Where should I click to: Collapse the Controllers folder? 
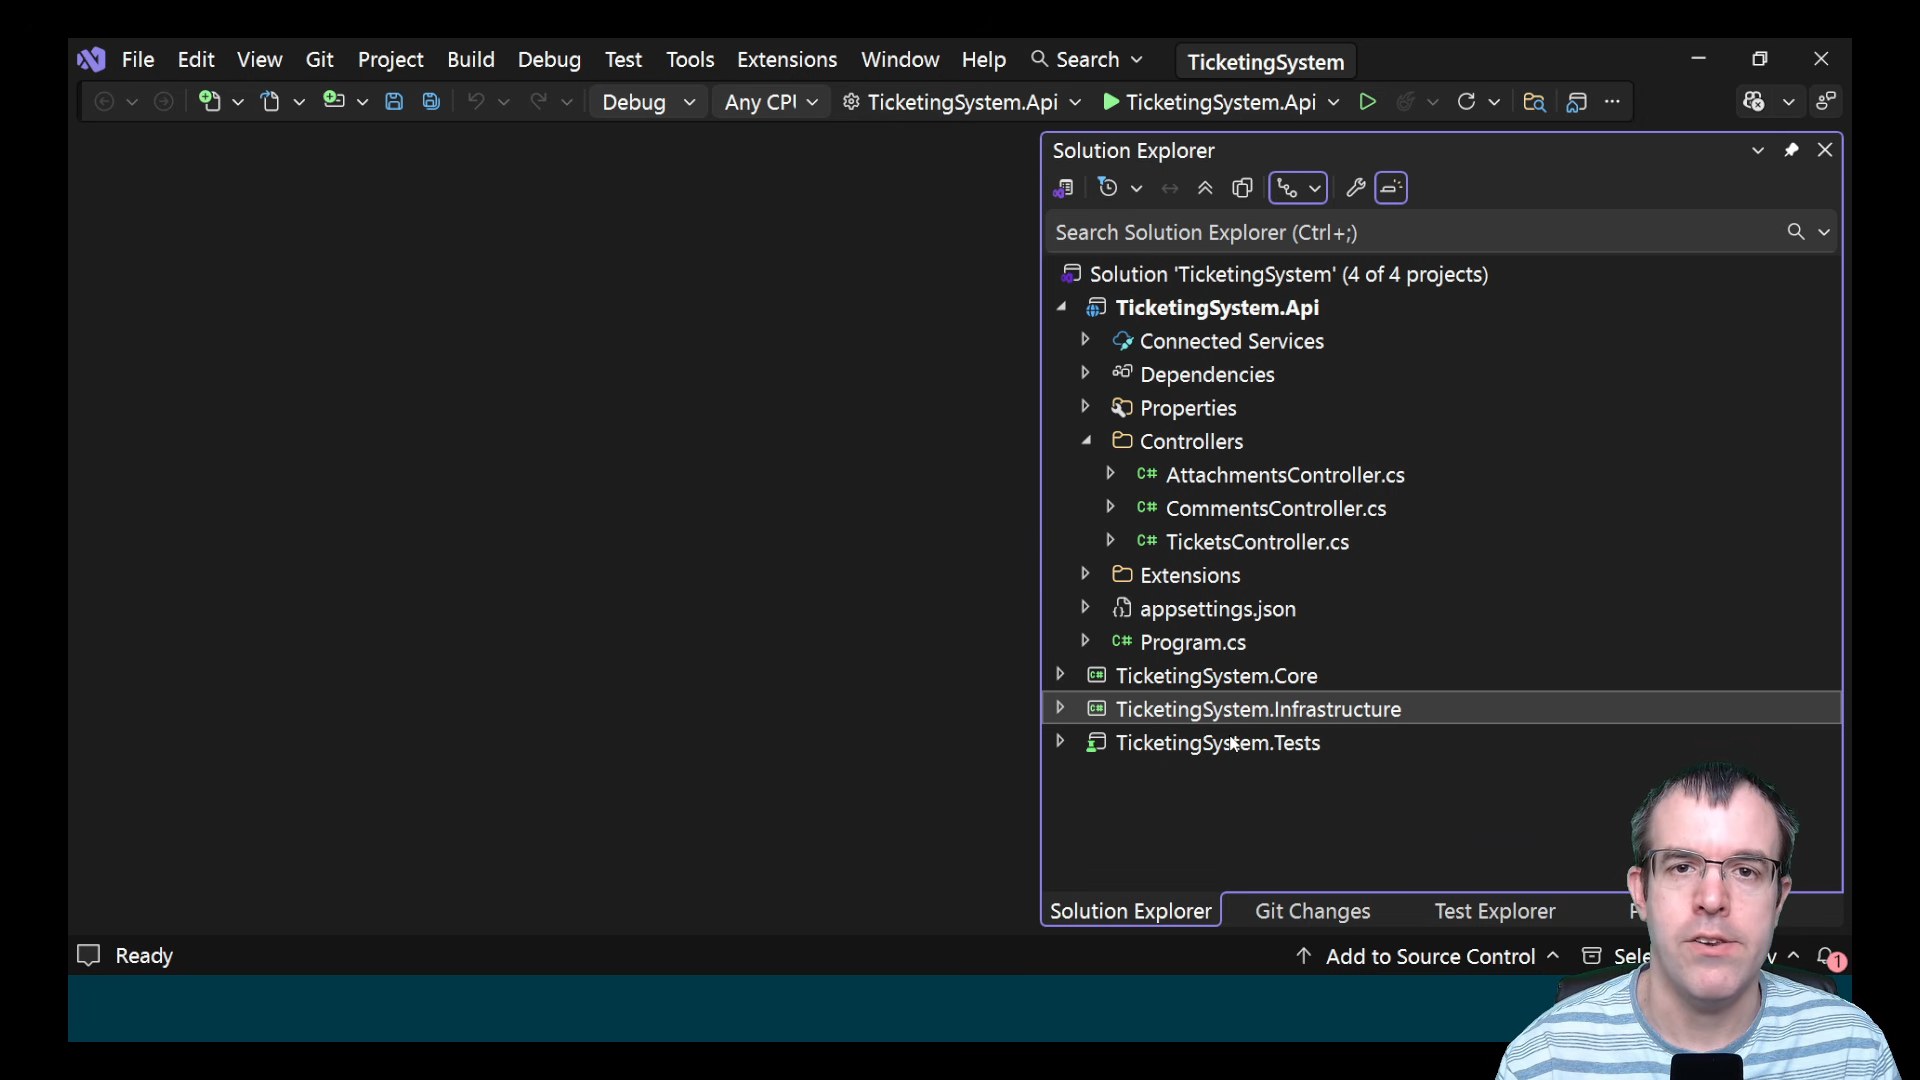coord(1086,441)
